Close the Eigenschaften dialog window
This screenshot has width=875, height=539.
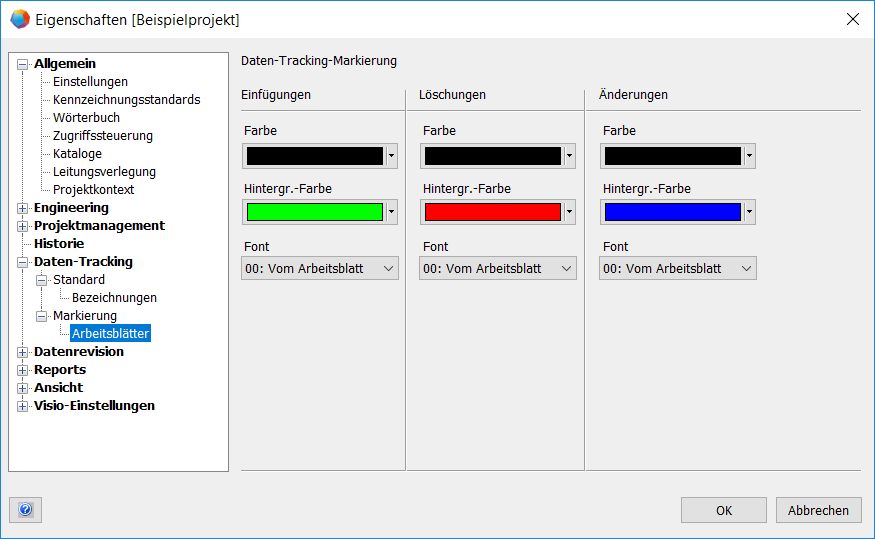tap(852, 19)
